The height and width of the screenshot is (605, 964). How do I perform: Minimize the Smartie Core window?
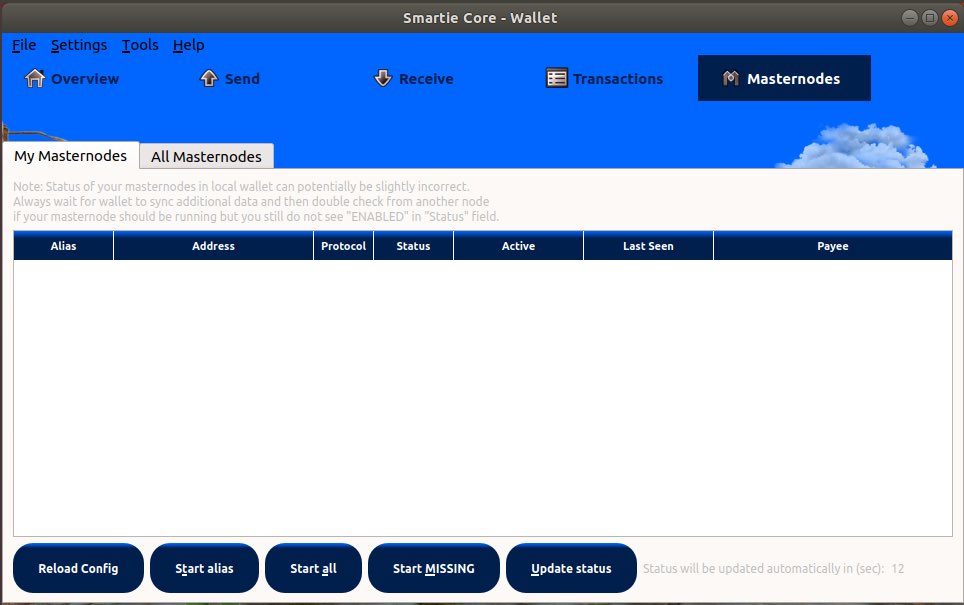(x=910, y=18)
